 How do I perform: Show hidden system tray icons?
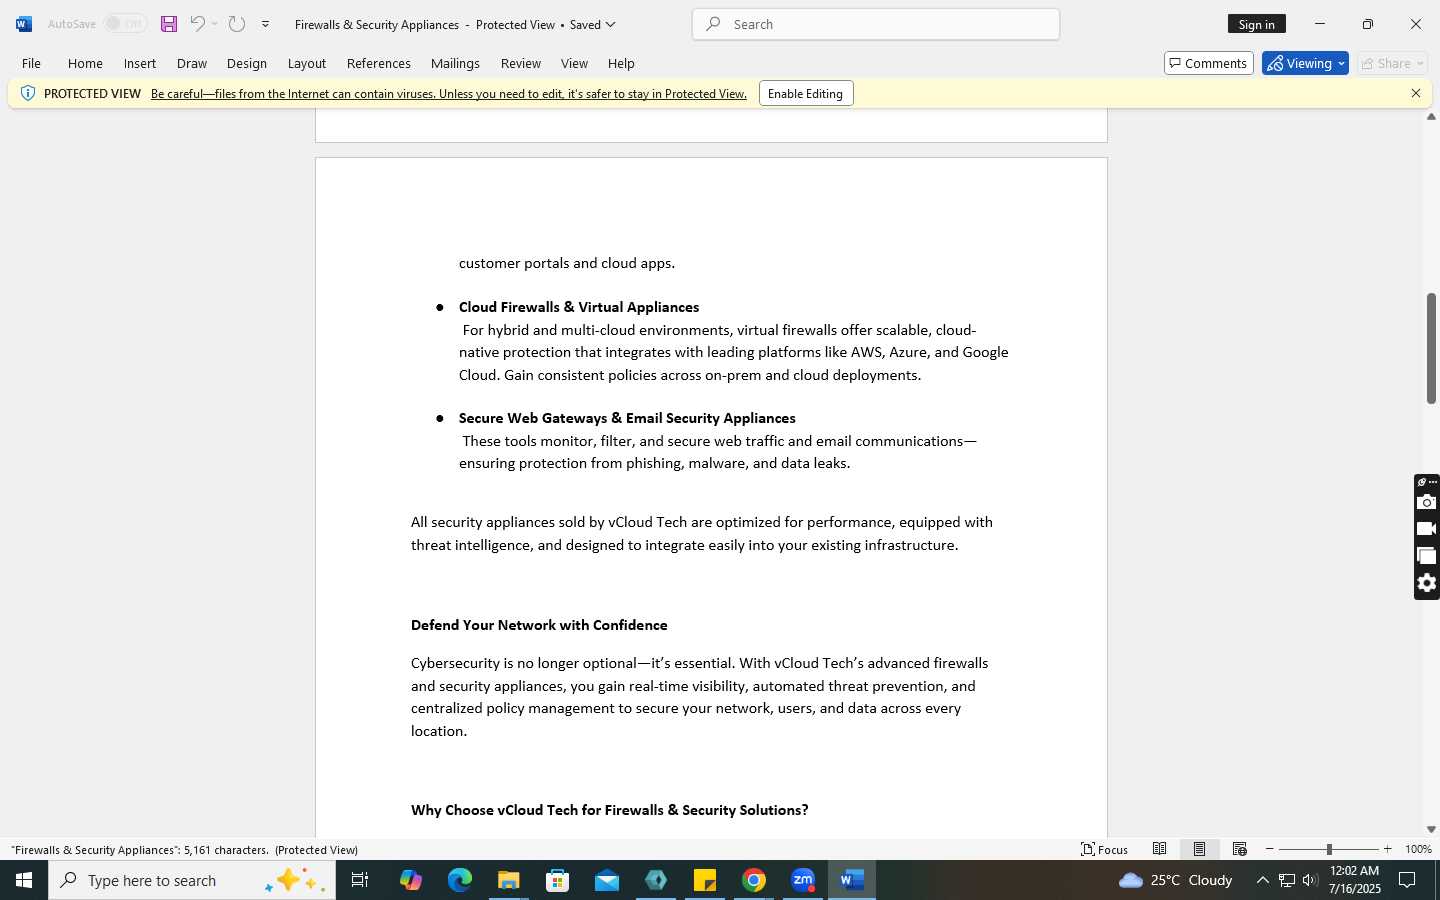pos(1262,880)
